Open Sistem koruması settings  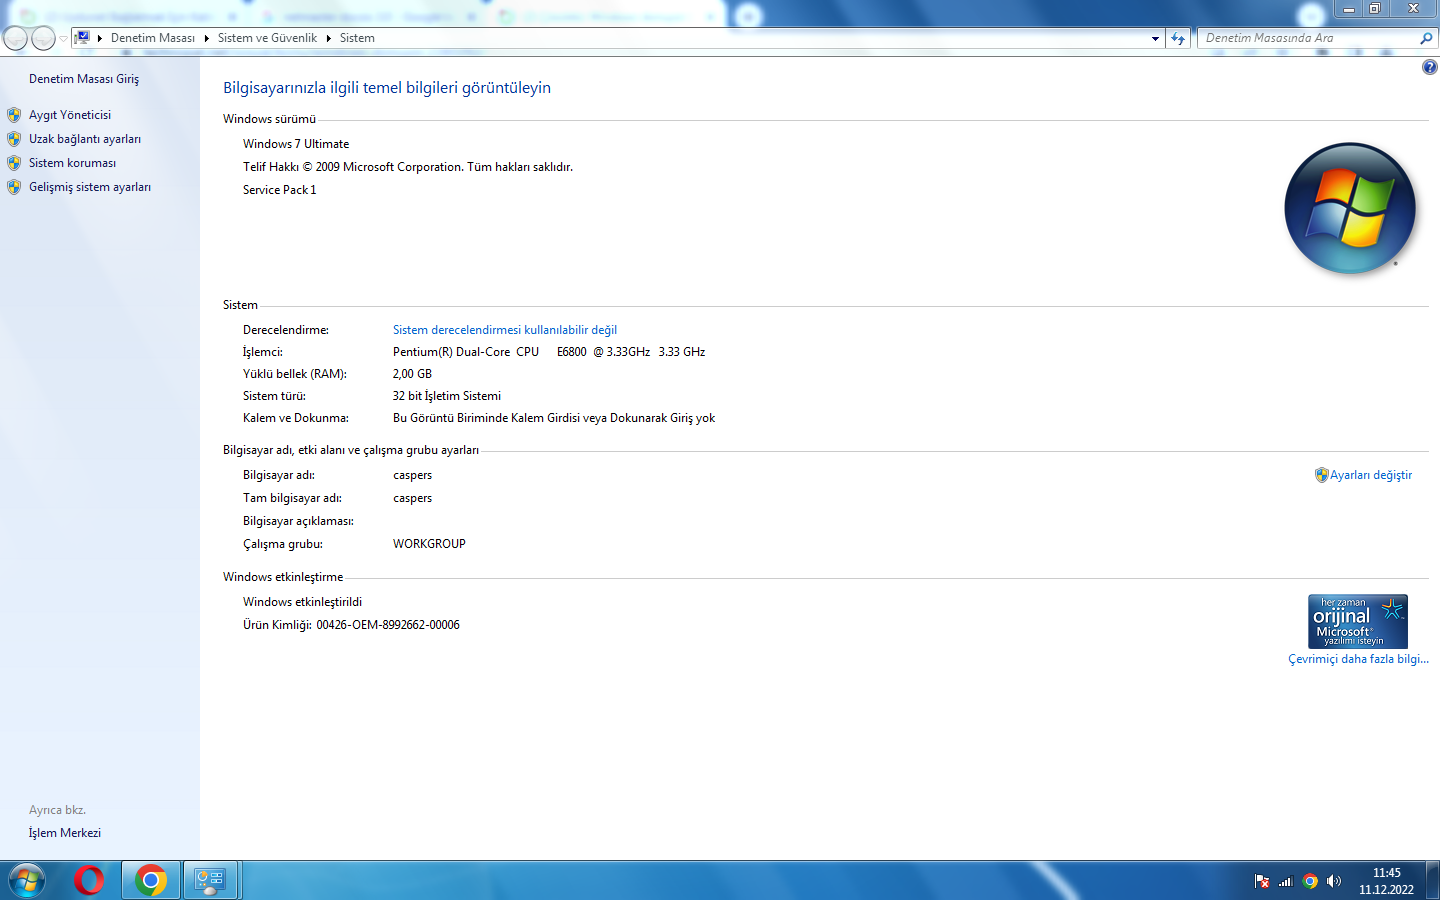[x=72, y=163]
